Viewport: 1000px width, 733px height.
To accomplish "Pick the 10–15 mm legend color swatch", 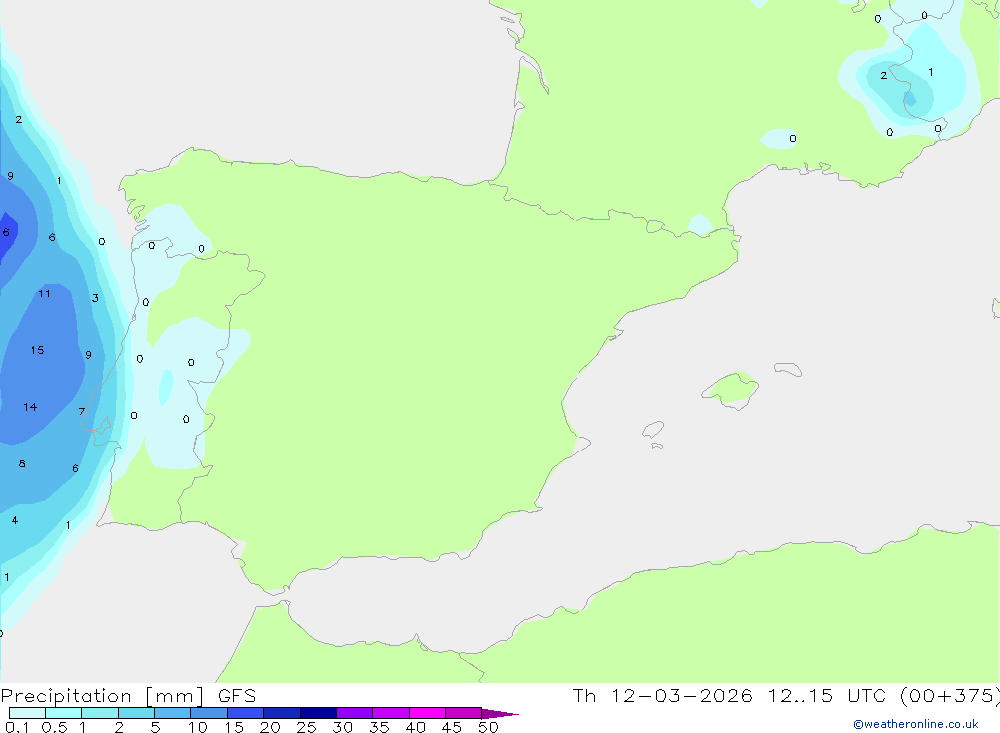I will (x=209, y=713).
